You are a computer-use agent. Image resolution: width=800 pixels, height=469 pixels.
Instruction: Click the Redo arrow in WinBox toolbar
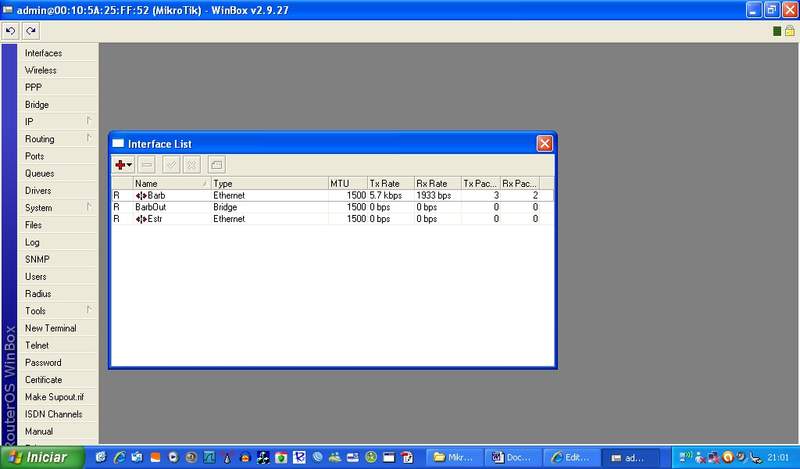[31, 31]
